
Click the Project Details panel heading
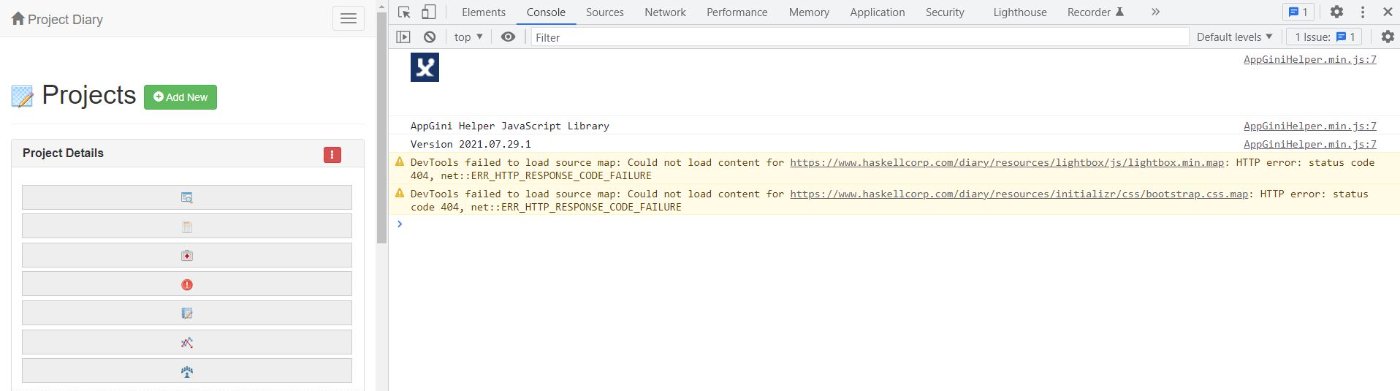click(x=63, y=153)
